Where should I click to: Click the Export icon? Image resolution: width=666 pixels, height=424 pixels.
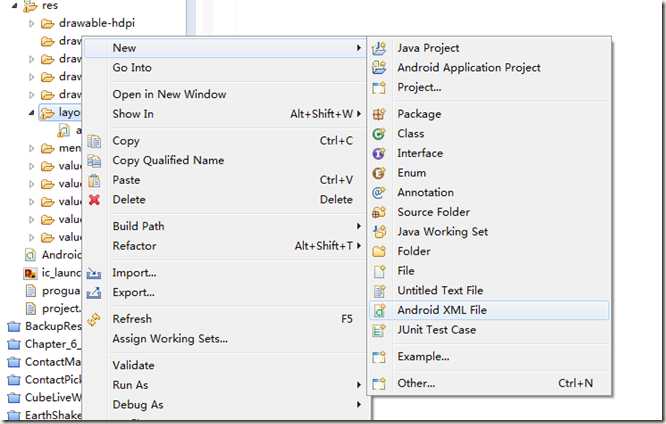pyautogui.click(x=94, y=293)
